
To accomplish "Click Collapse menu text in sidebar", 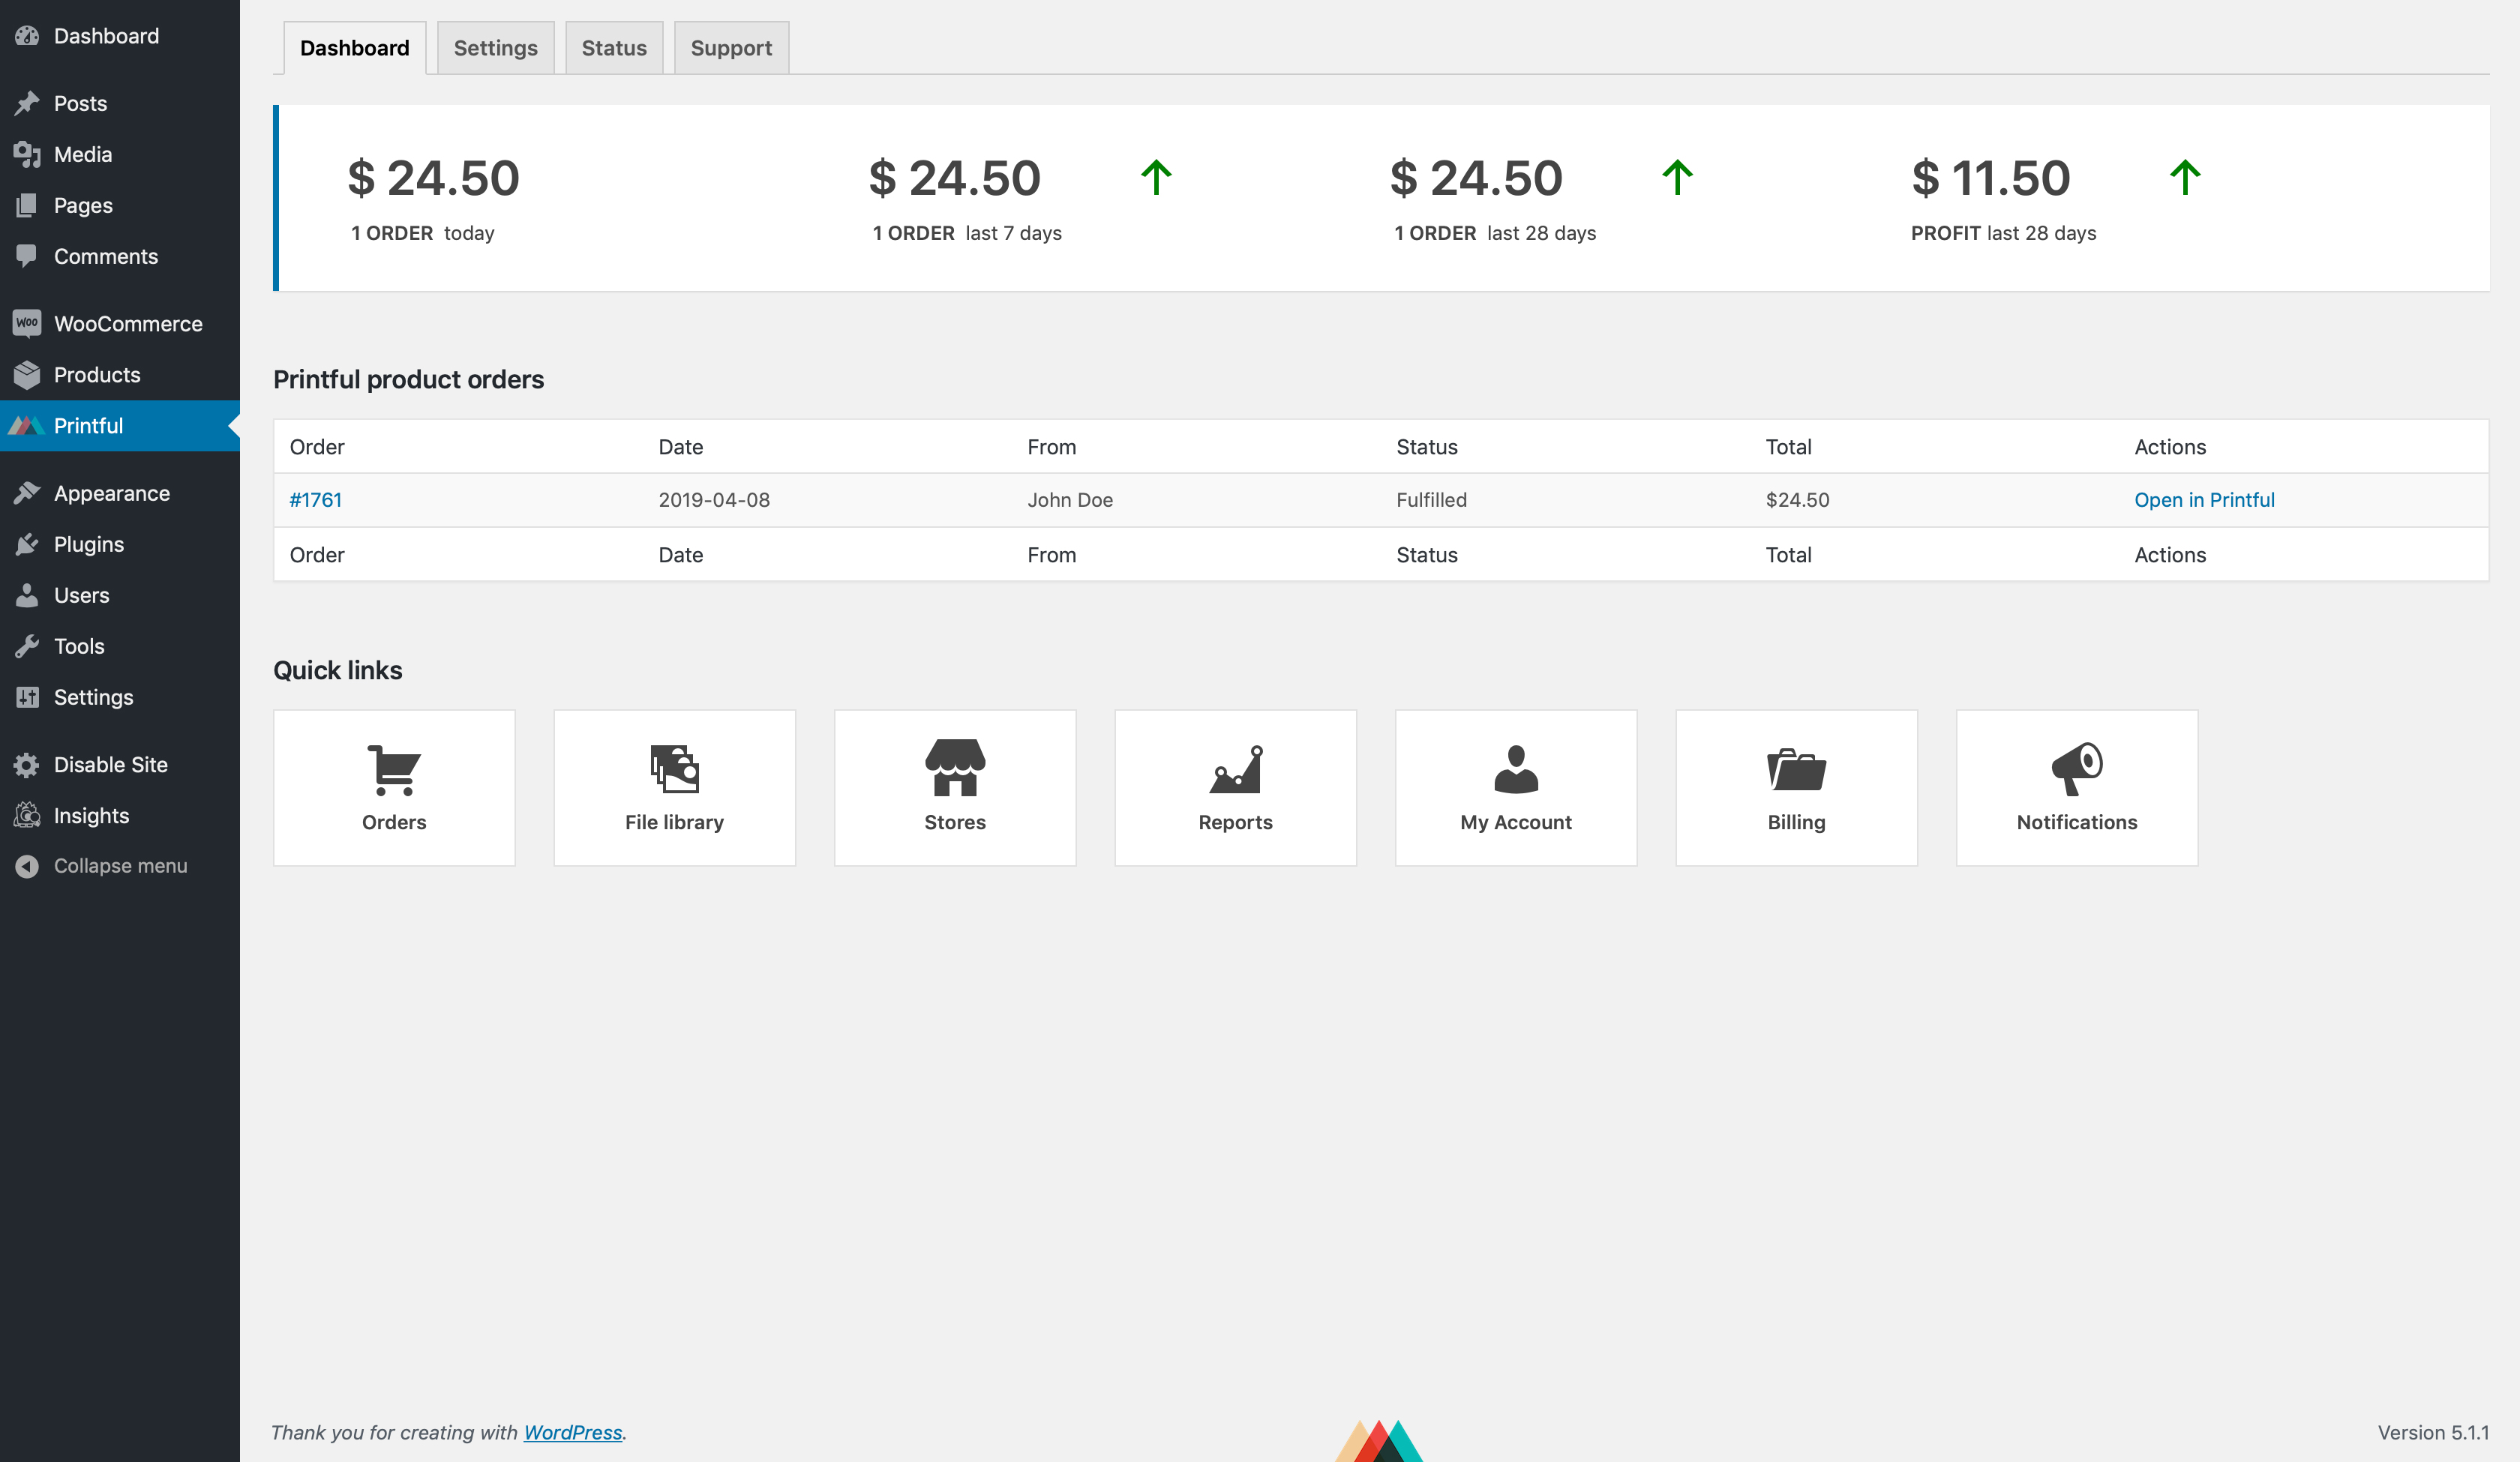I will coord(120,866).
